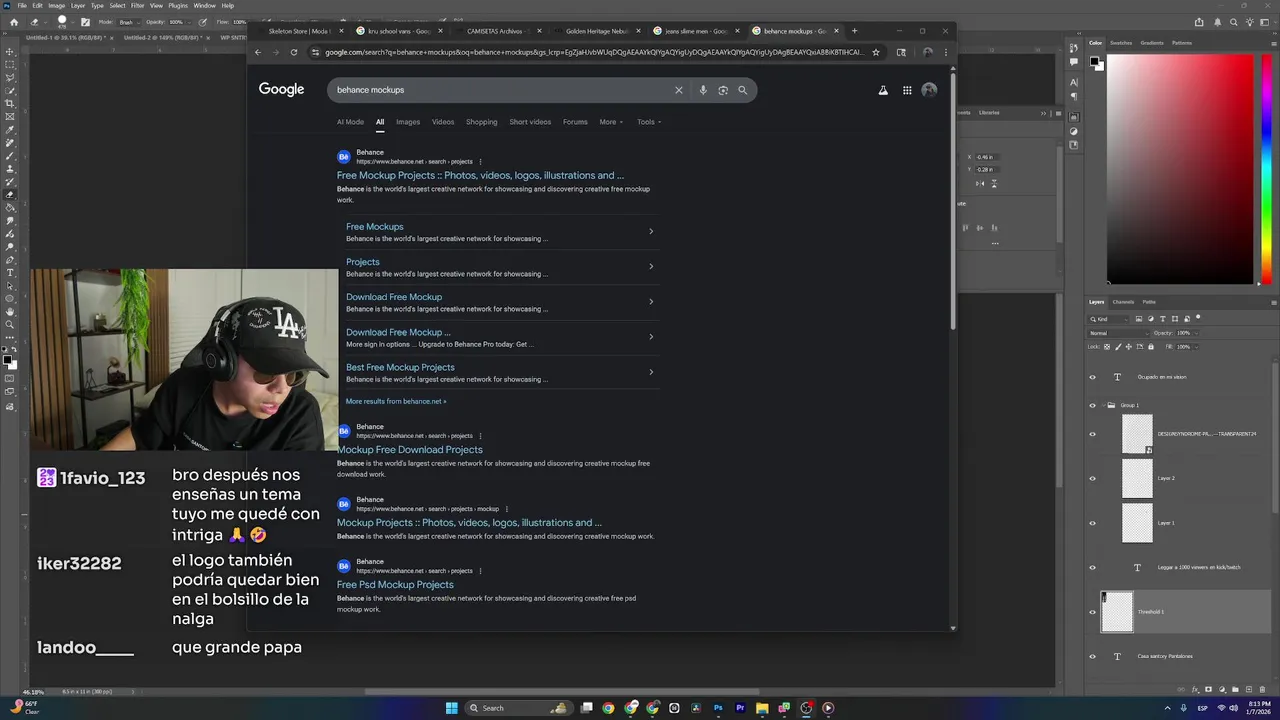The height and width of the screenshot is (720, 1280).
Task: Open Google apps grid icon
Action: click(907, 90)
